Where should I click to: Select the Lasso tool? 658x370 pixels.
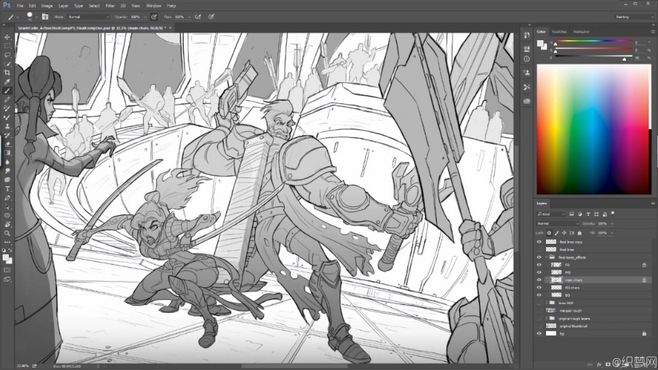pos(7,55)
